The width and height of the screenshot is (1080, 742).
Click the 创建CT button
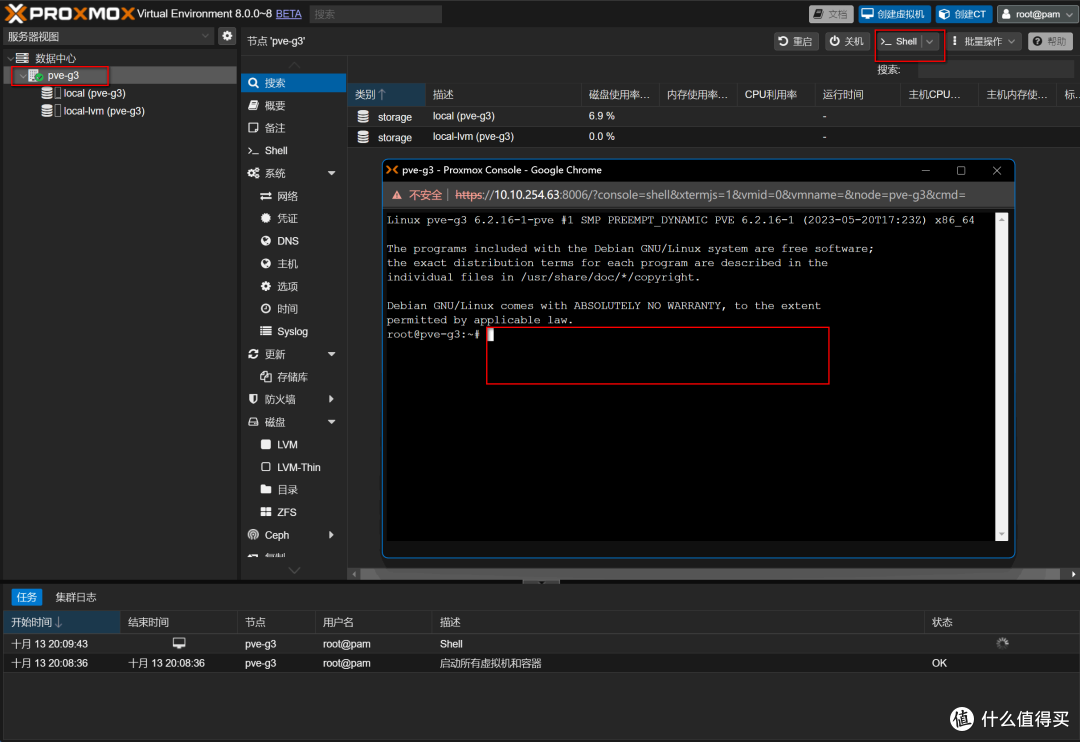pos(963,14)
